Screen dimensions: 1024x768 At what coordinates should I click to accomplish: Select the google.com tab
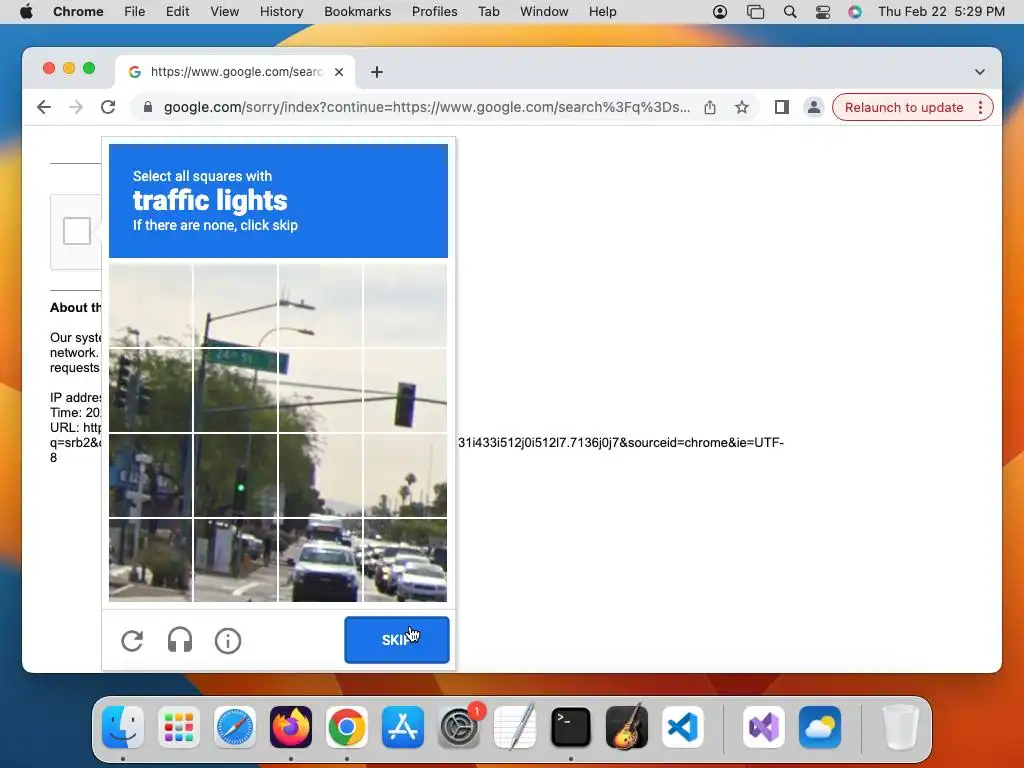click(236, 72)
